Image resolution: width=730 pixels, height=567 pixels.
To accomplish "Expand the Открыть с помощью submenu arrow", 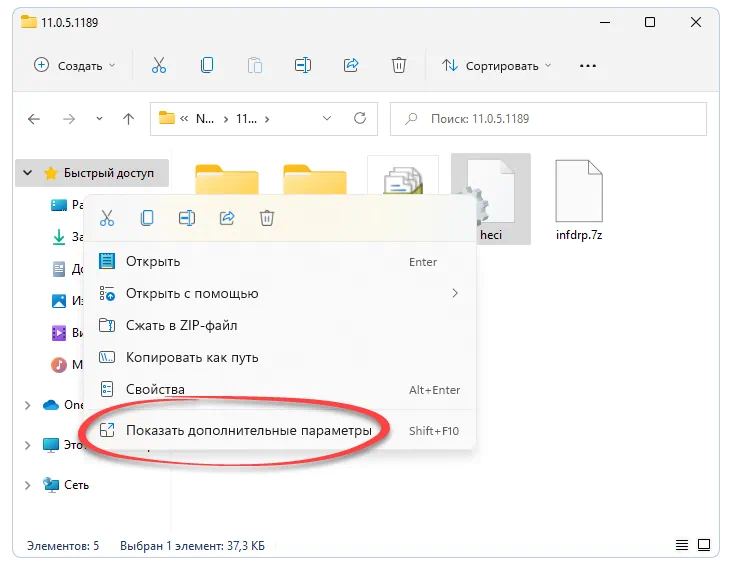I will pyautogui.click(x=455, y=293).
